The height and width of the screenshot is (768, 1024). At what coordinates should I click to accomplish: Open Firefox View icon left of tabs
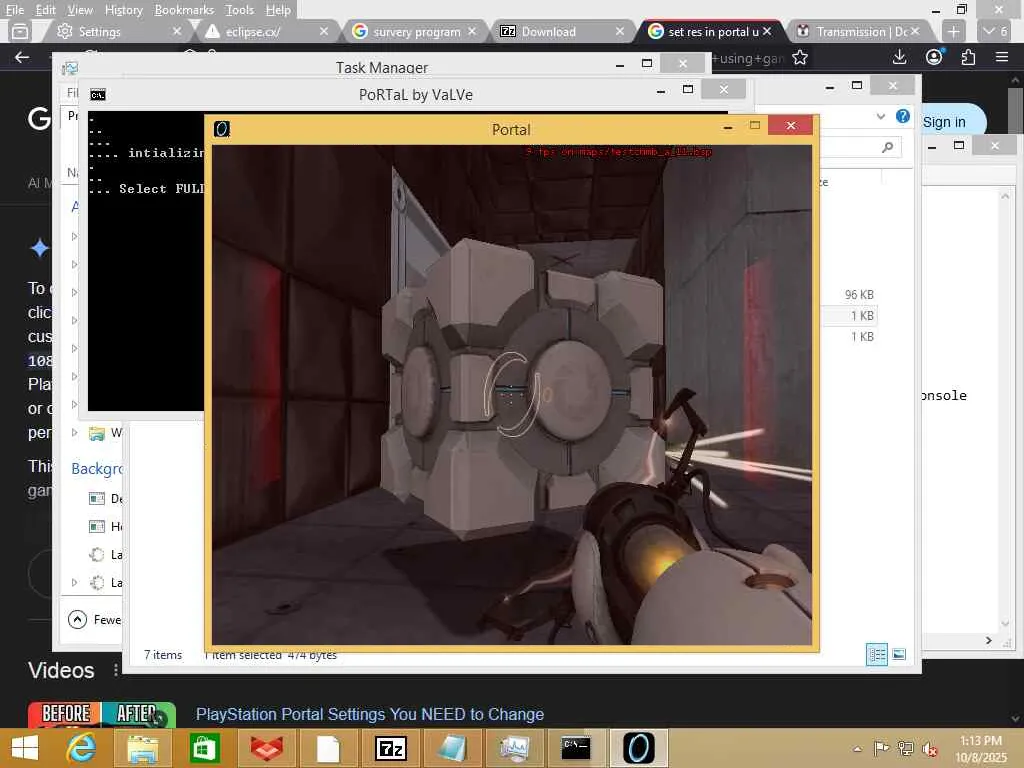[x=20, y=31]
